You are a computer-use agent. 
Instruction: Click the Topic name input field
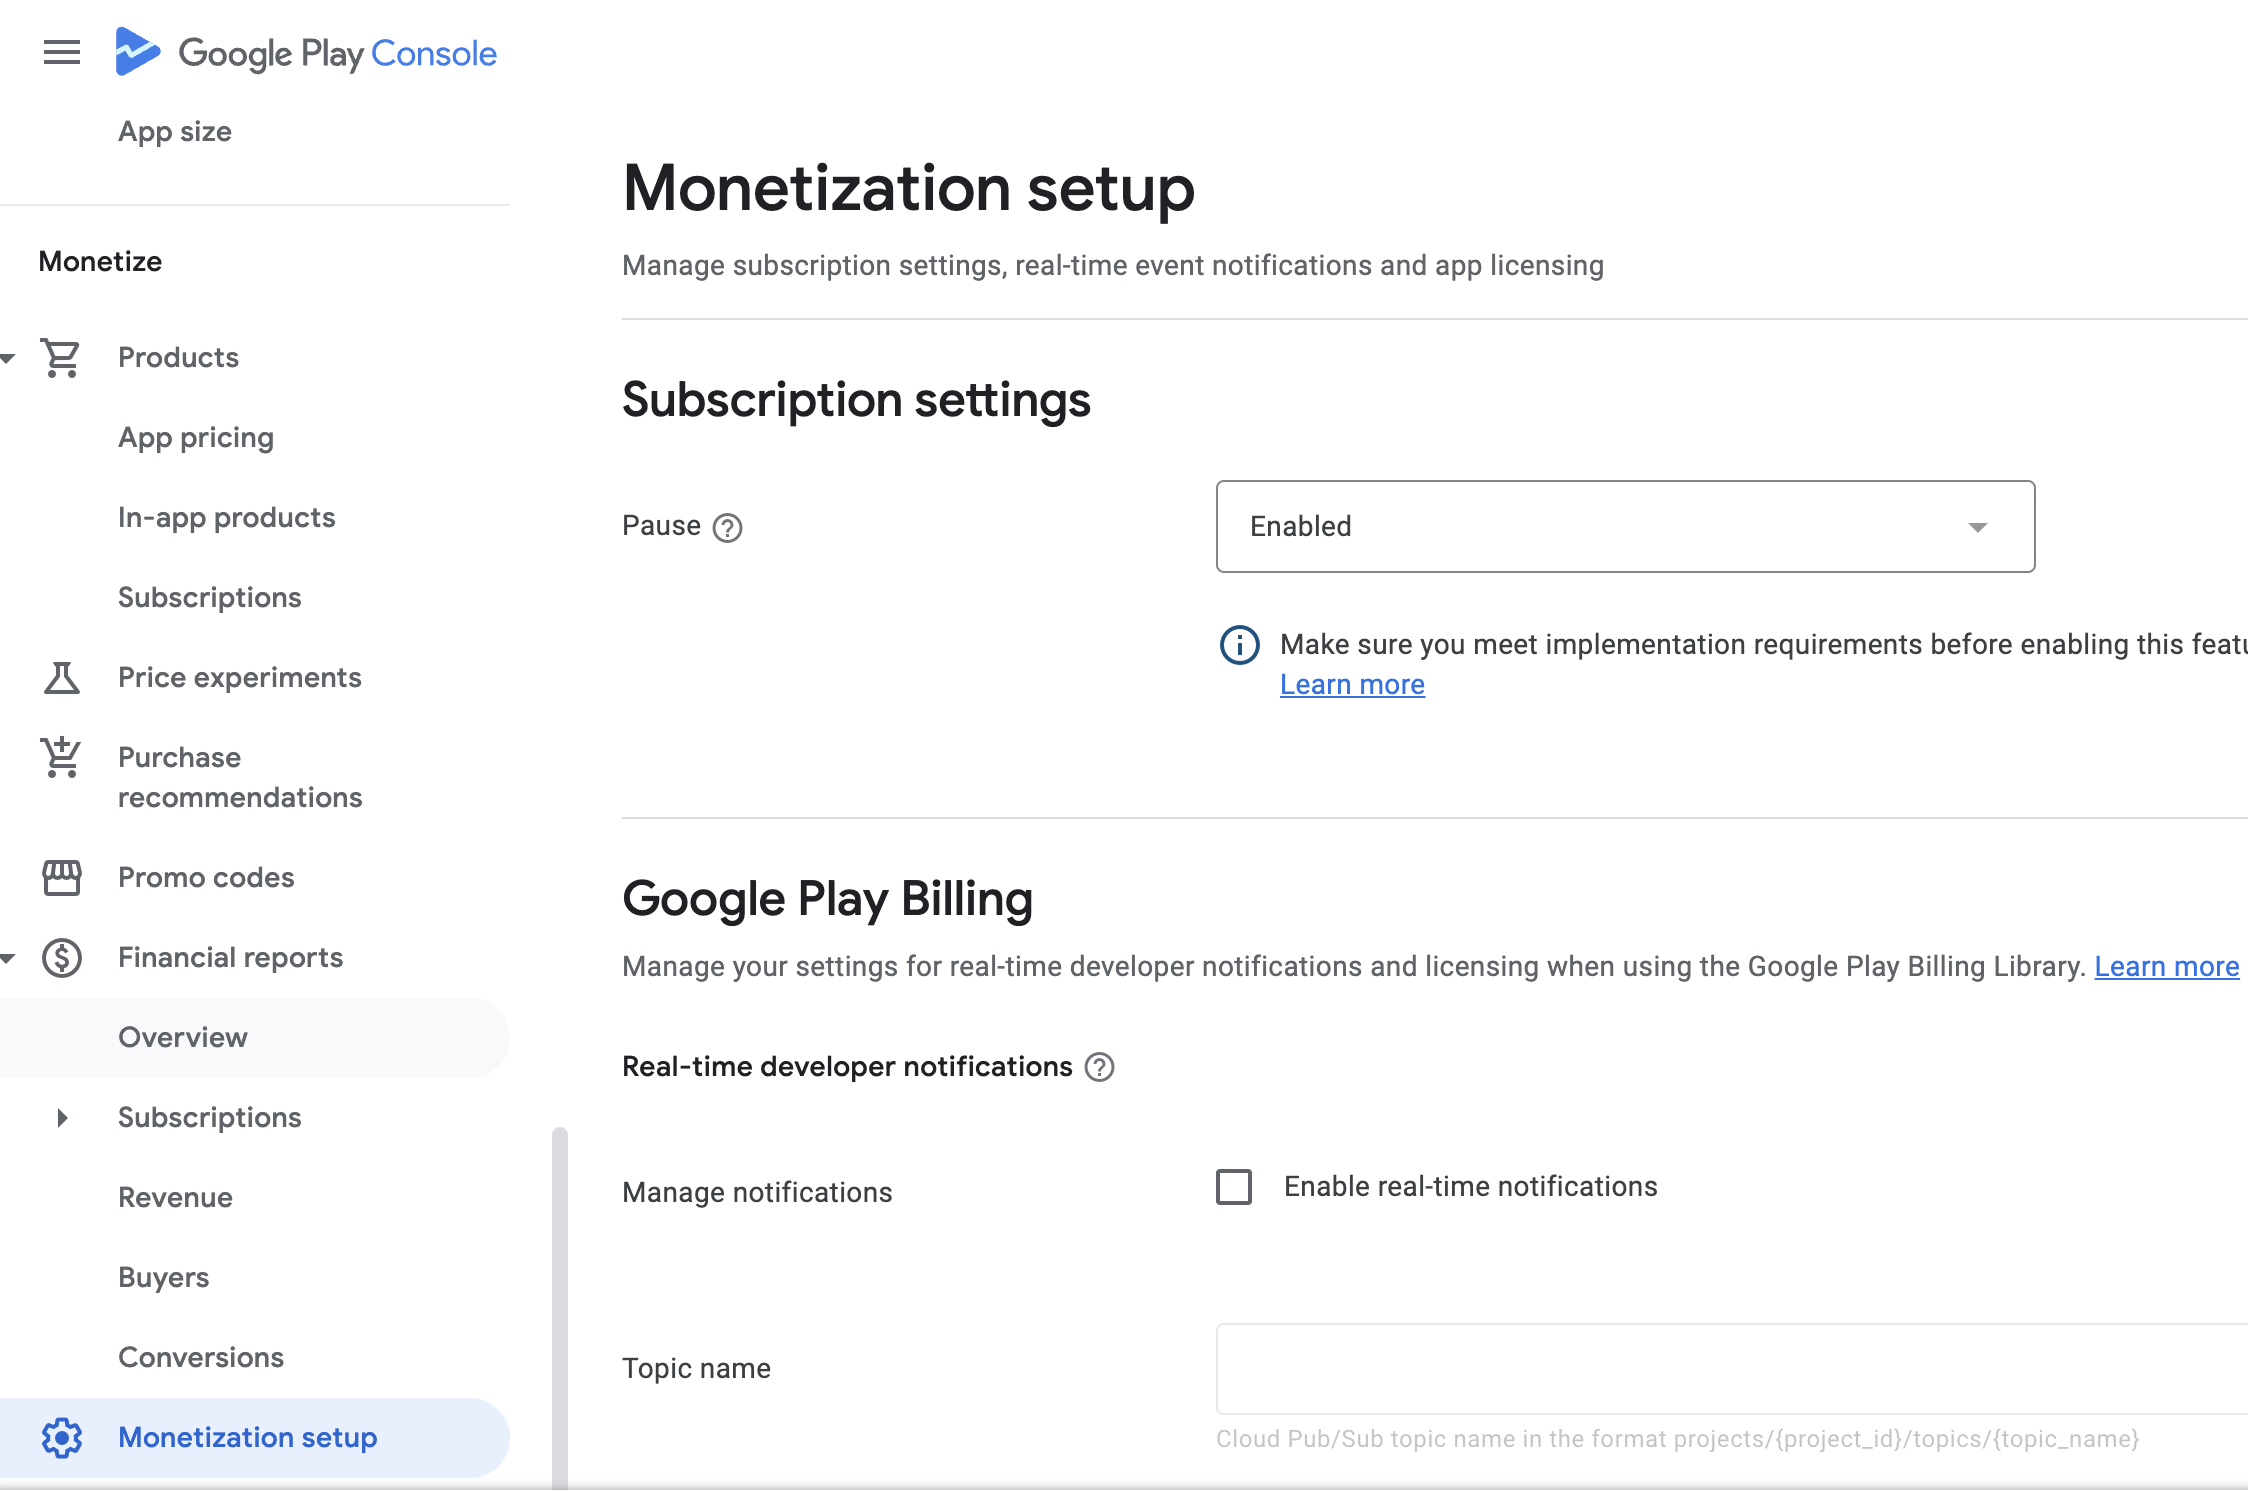point(1730,1368)
